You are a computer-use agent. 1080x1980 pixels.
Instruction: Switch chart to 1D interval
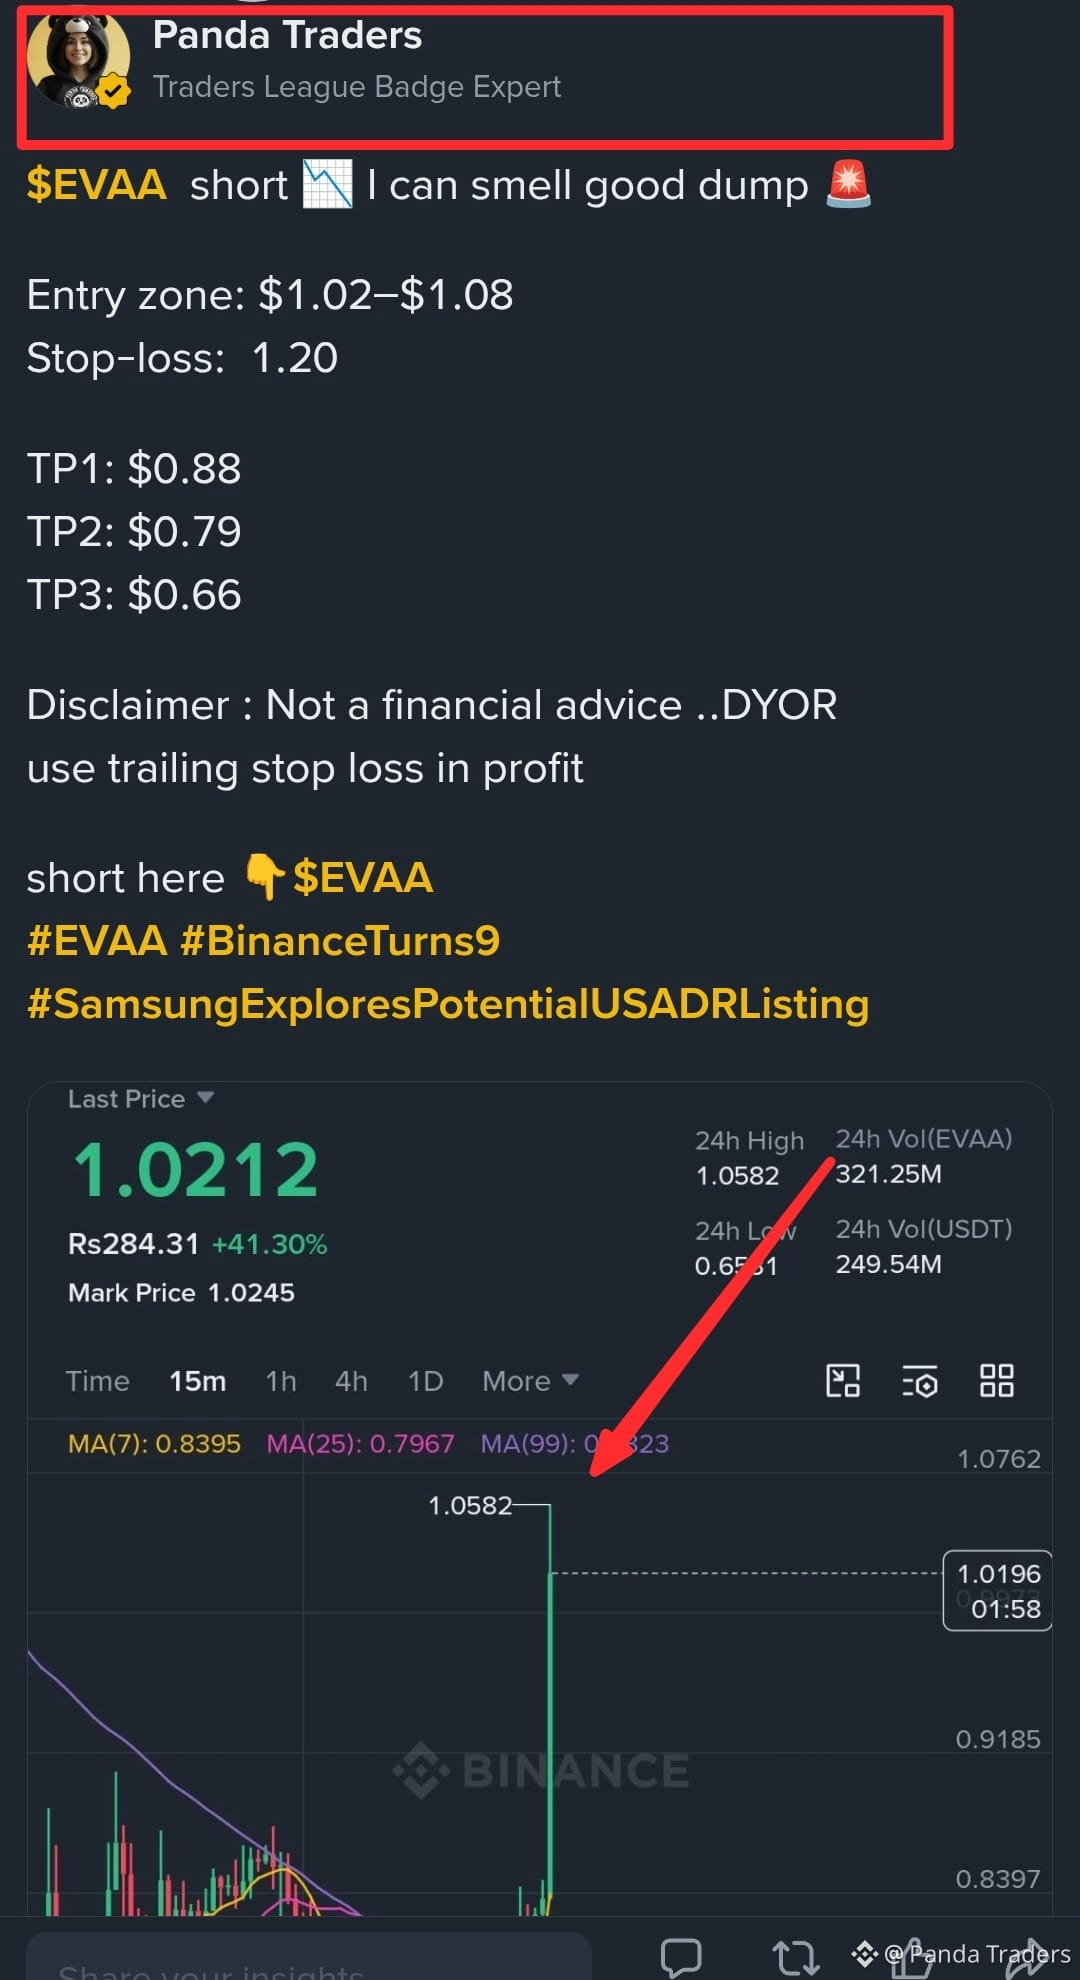425,1381
